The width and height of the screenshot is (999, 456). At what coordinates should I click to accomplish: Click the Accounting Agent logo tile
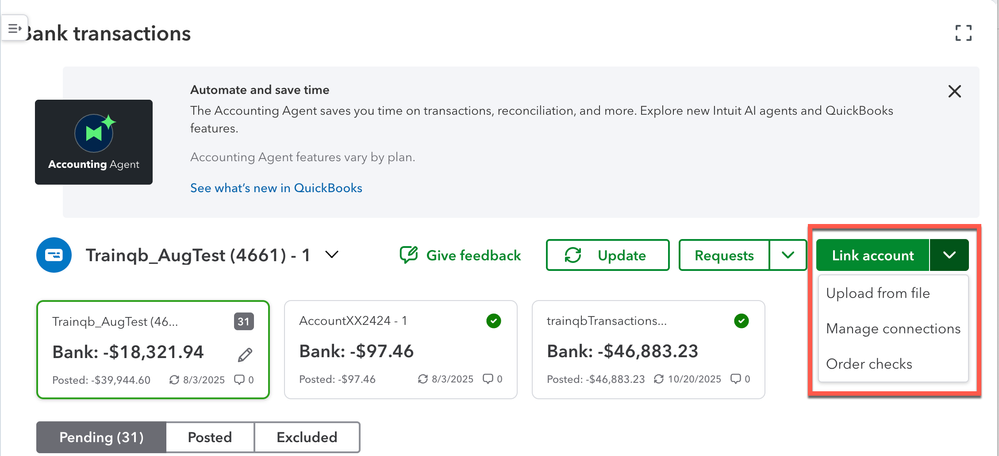click(x=93, y=141)
